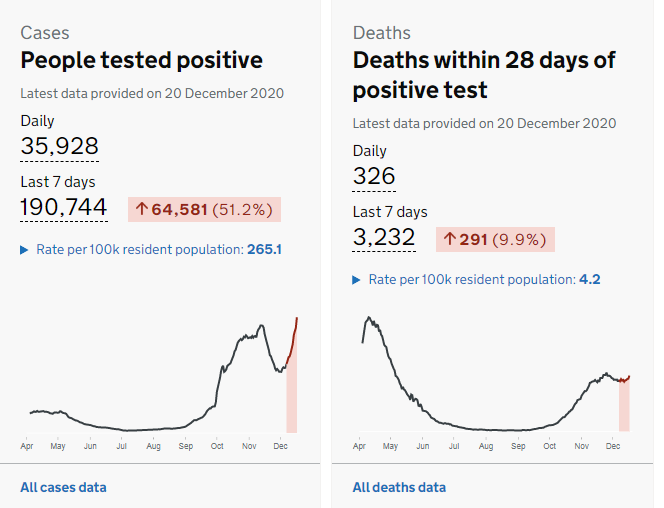Open the All cases data link
Image resolution: width=664 pixels, height=508 pixels.
pyautogui.click(x=63, y=487)
